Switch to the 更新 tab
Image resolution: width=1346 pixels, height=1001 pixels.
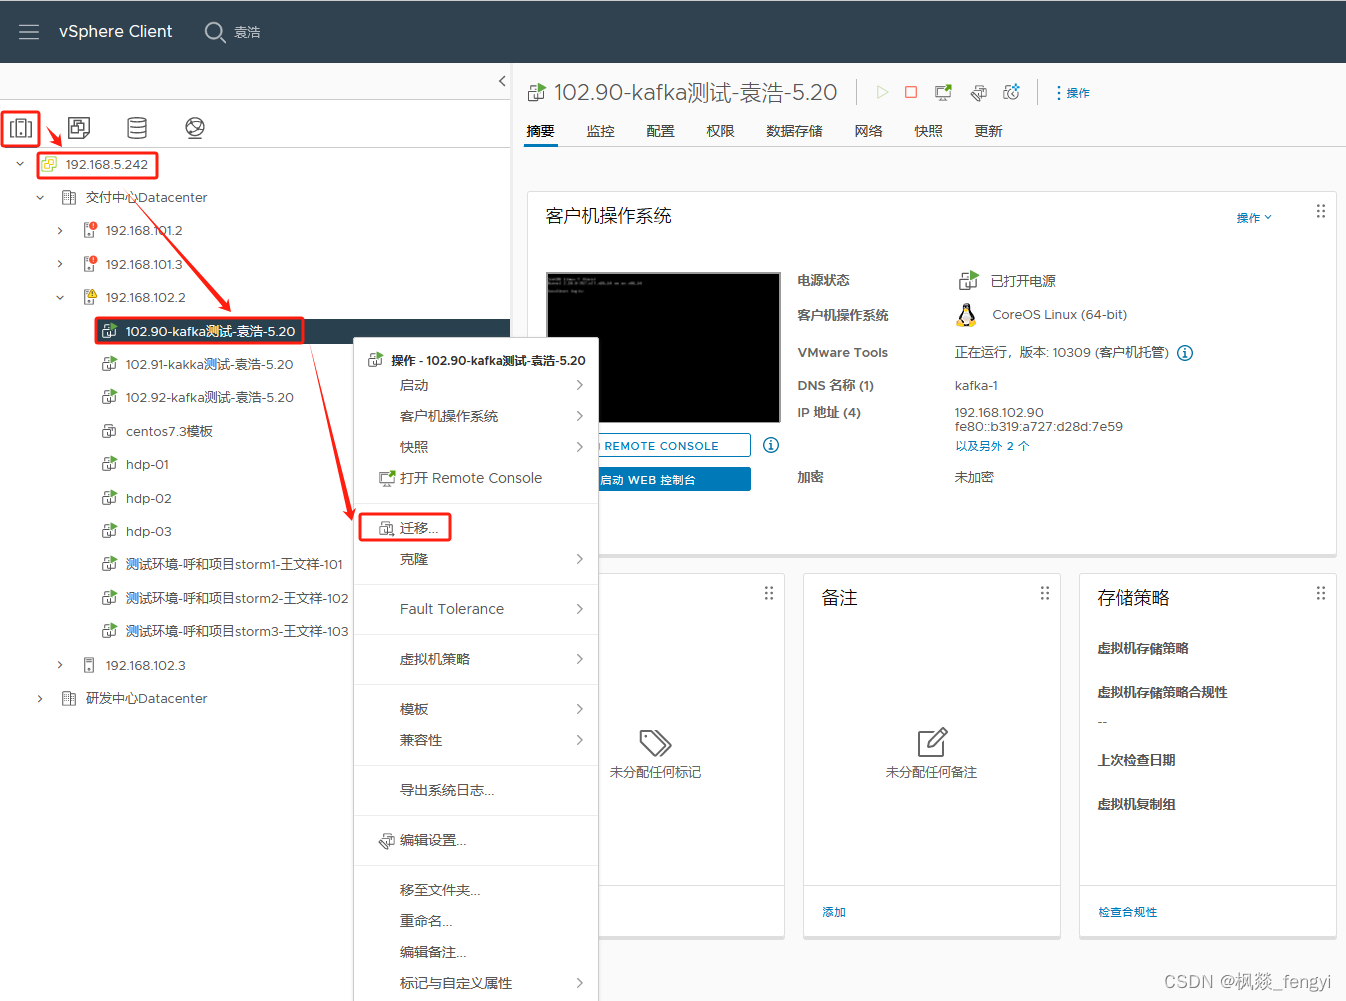point(988,131)
